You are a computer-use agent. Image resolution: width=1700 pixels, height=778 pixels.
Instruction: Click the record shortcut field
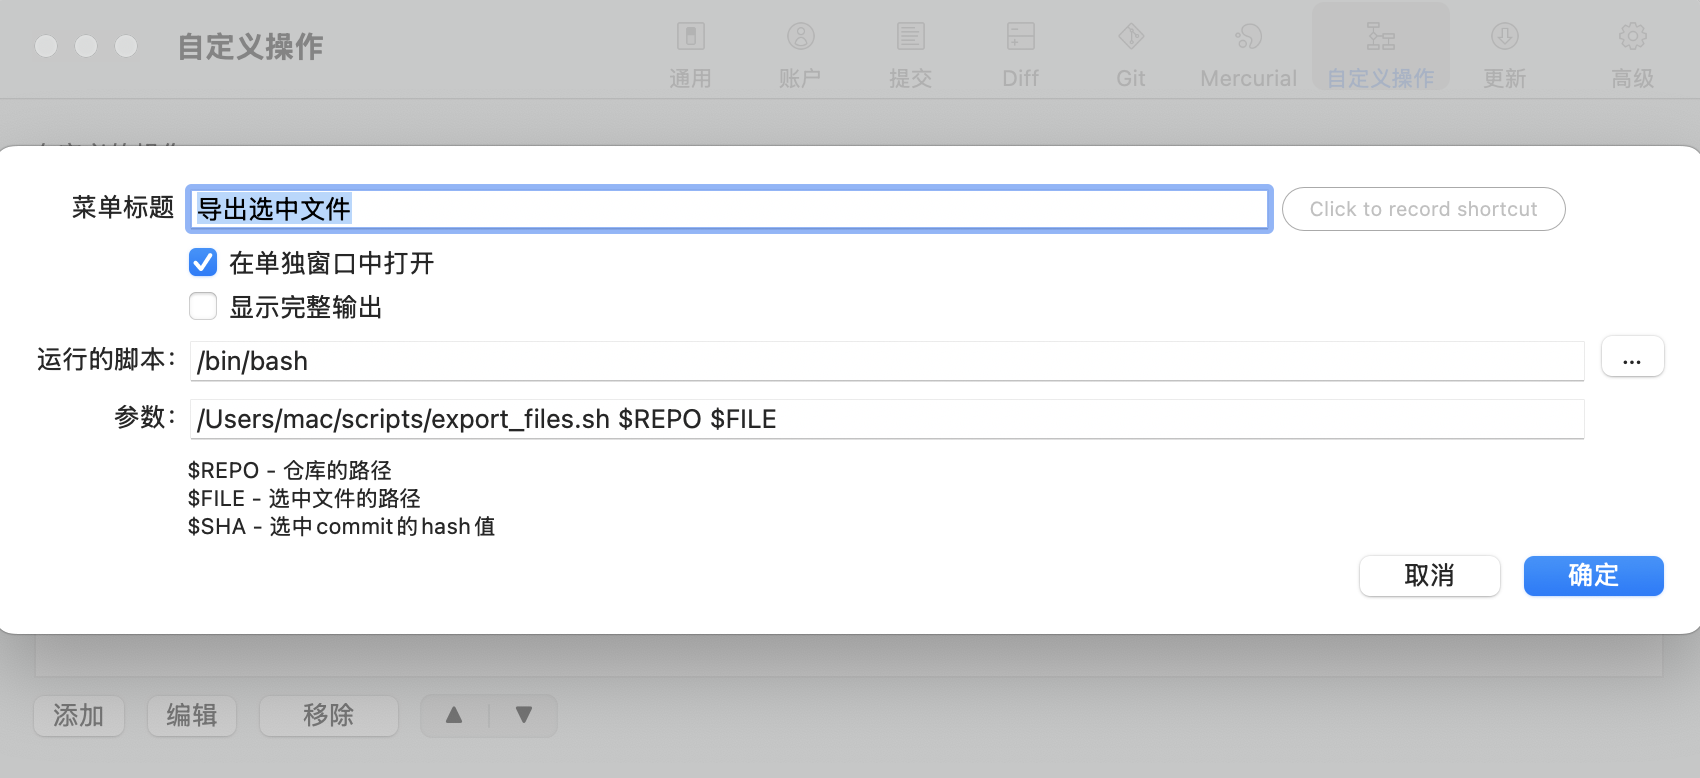click(1423, 209)
